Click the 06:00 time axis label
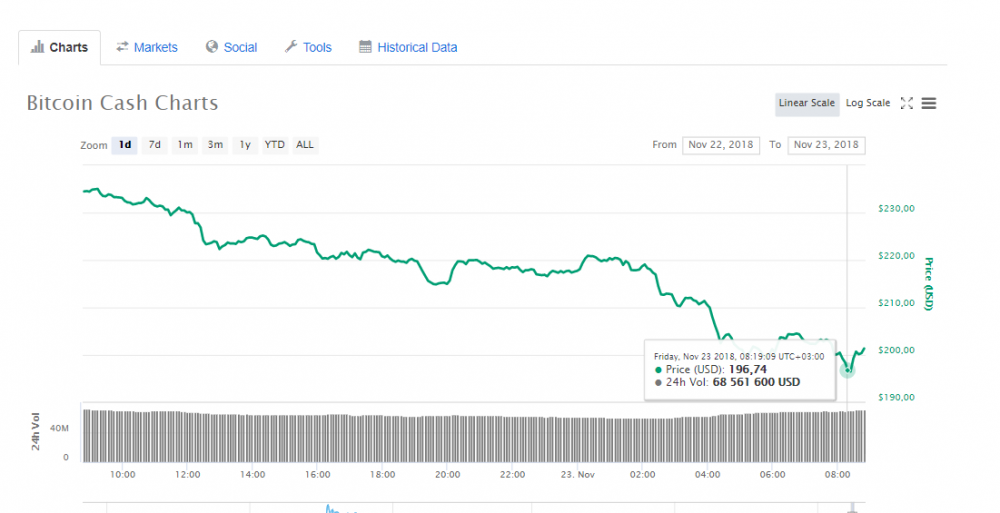The width and height of the screenshot is (1000, 513). (x=773, y=475)
